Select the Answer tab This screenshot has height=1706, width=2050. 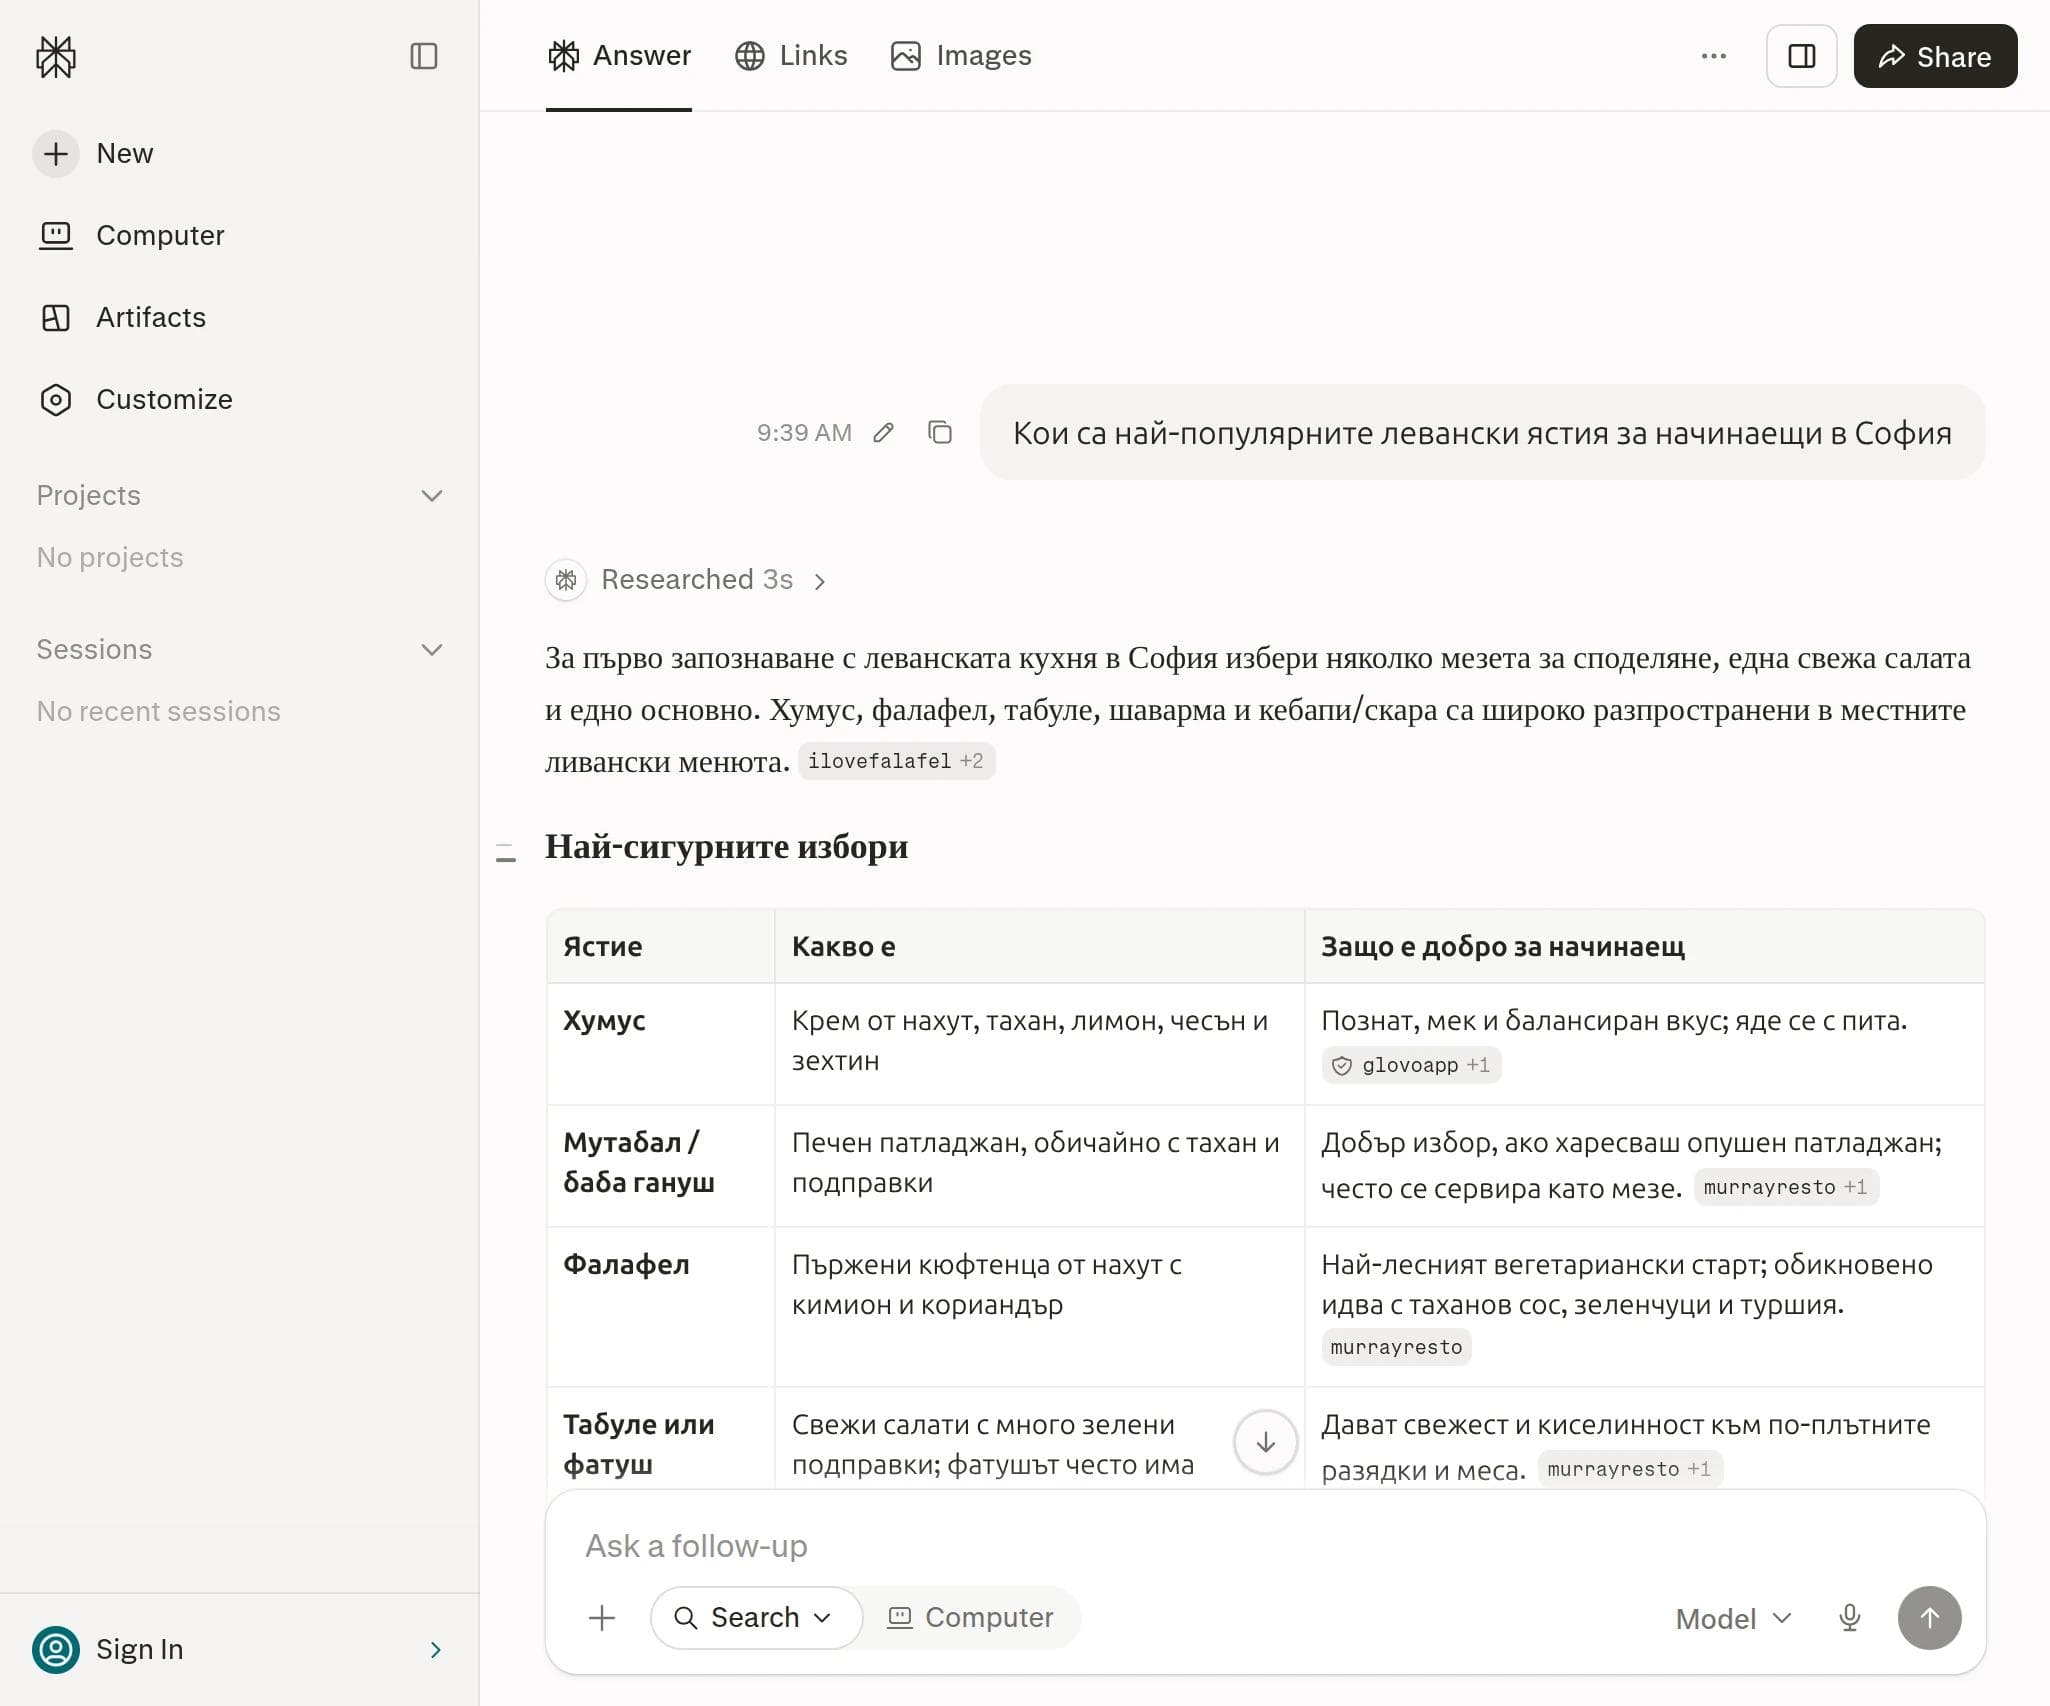coord(619,56)
